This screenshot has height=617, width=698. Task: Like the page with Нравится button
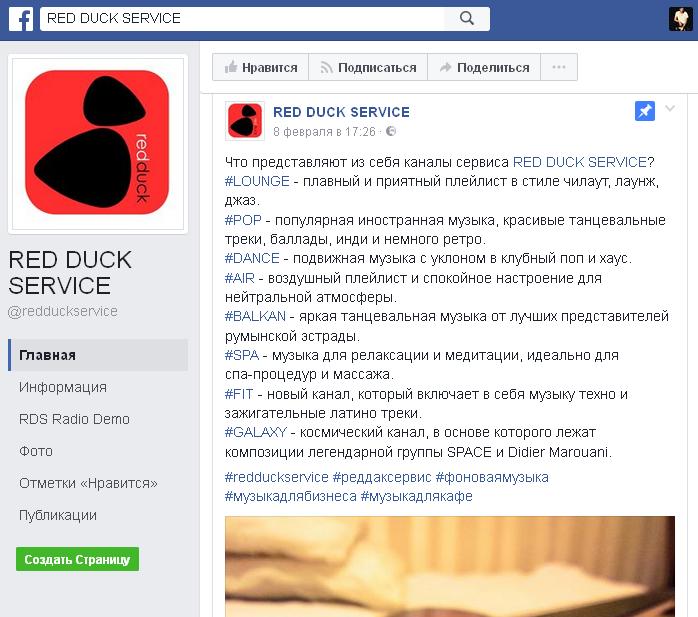point(260,67)
